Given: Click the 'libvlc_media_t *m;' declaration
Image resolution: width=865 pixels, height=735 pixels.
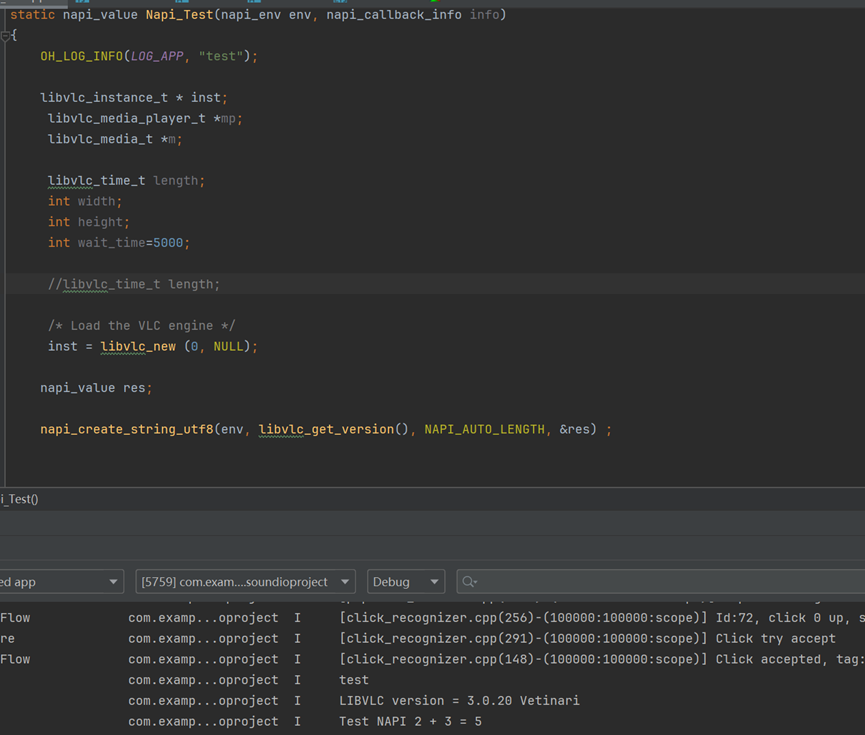Looking at the screenshot, I should click(115, 139).
